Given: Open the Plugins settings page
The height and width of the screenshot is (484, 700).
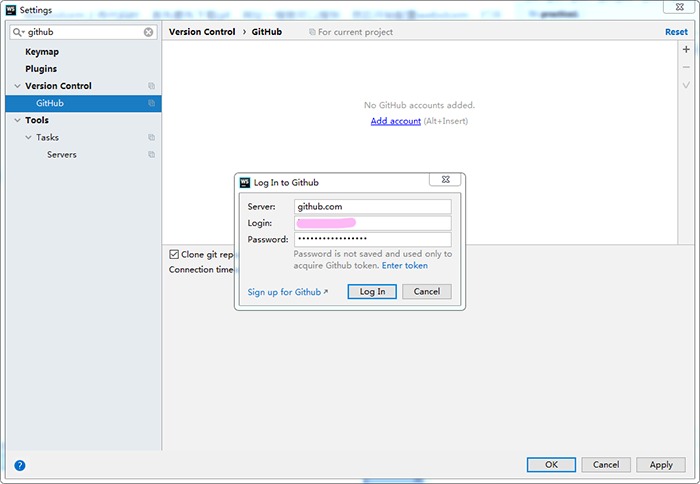Looking at the screenshot, I should click(41, 69).
